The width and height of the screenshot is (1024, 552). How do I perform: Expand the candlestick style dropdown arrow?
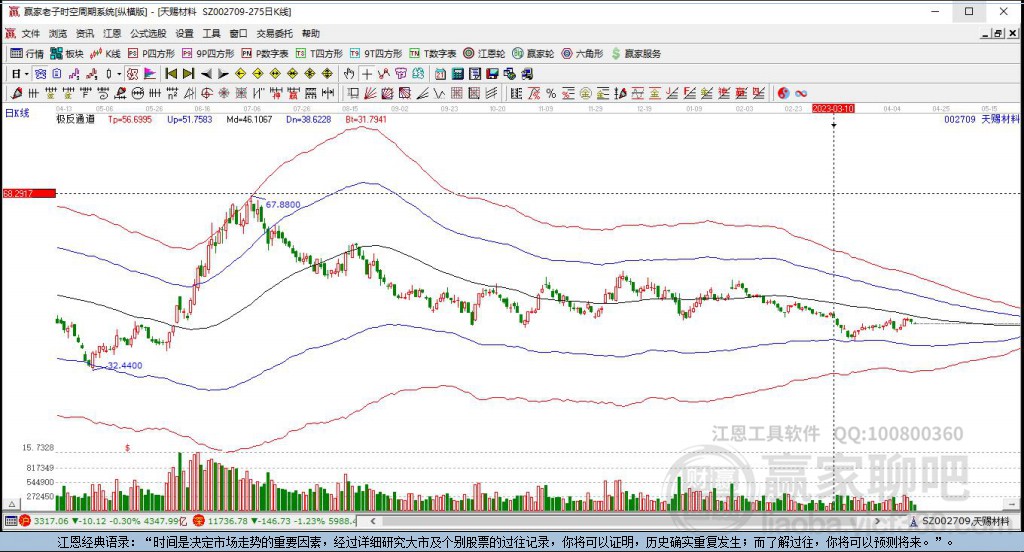(119, 74)
